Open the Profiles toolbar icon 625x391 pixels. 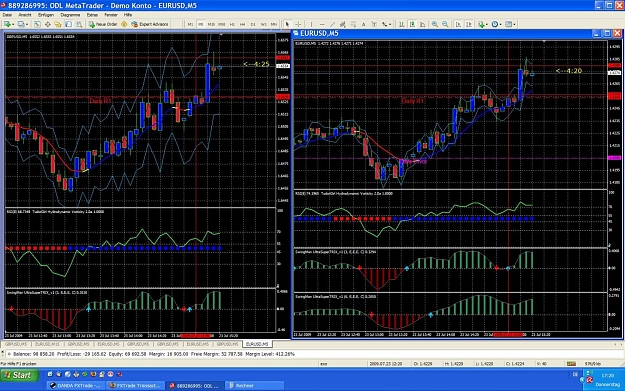(x=22, y=24)
